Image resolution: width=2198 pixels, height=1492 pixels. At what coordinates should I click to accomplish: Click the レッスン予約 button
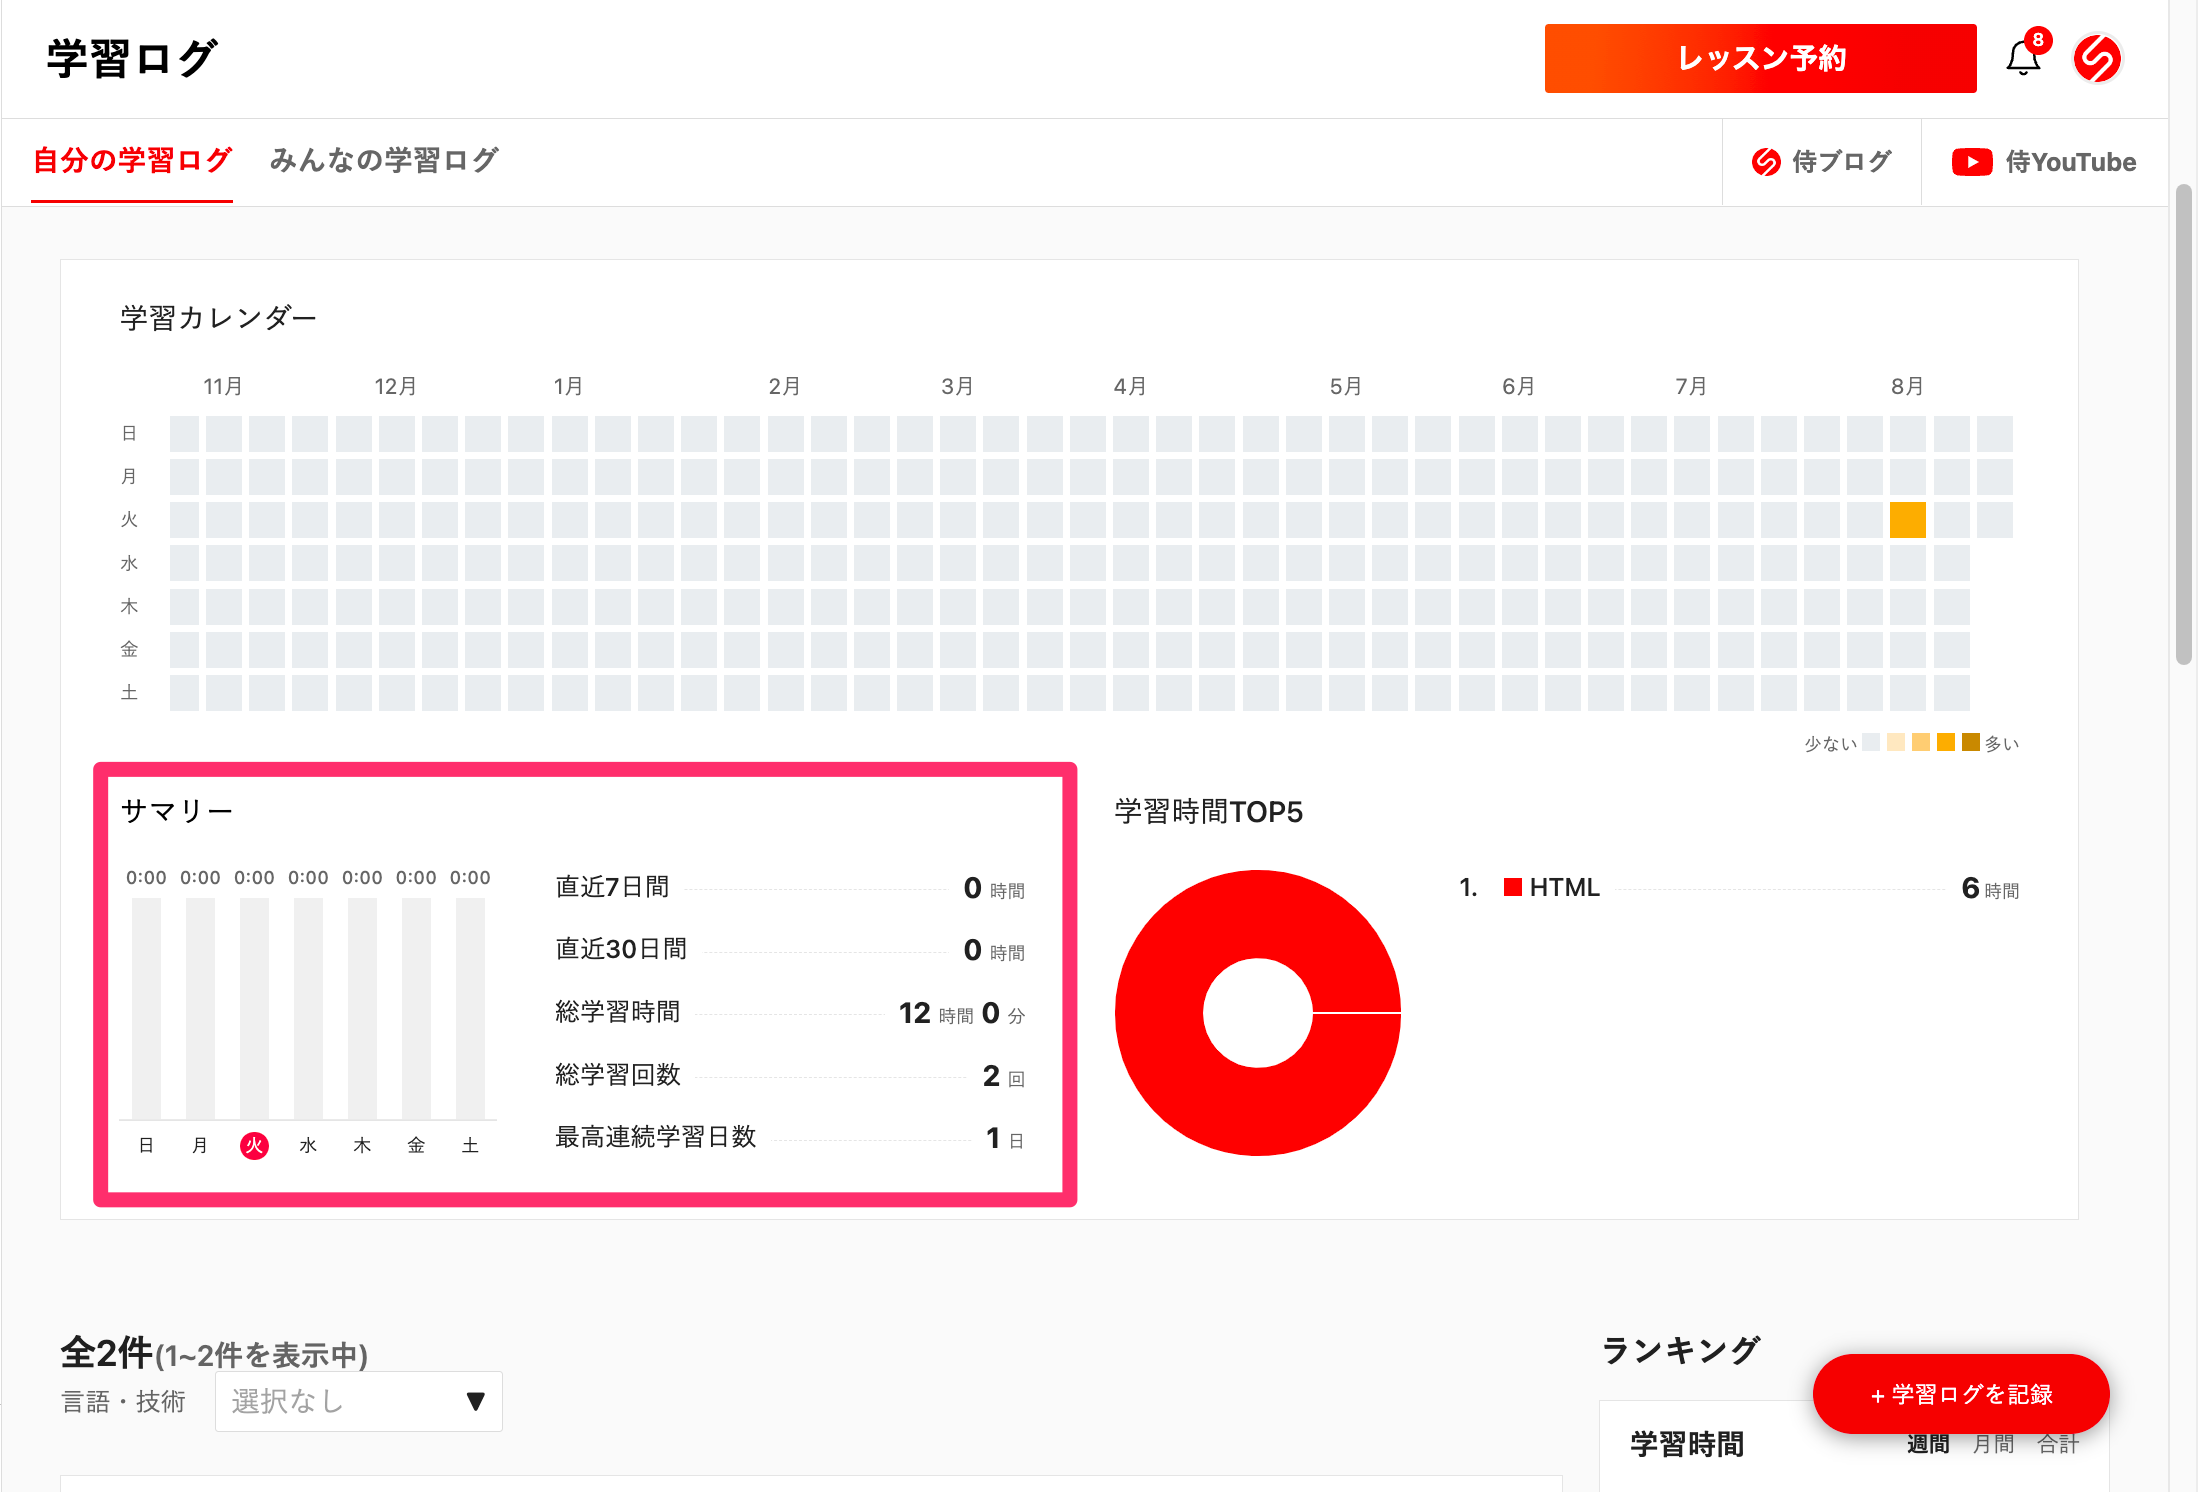(x=1760, y=59)
